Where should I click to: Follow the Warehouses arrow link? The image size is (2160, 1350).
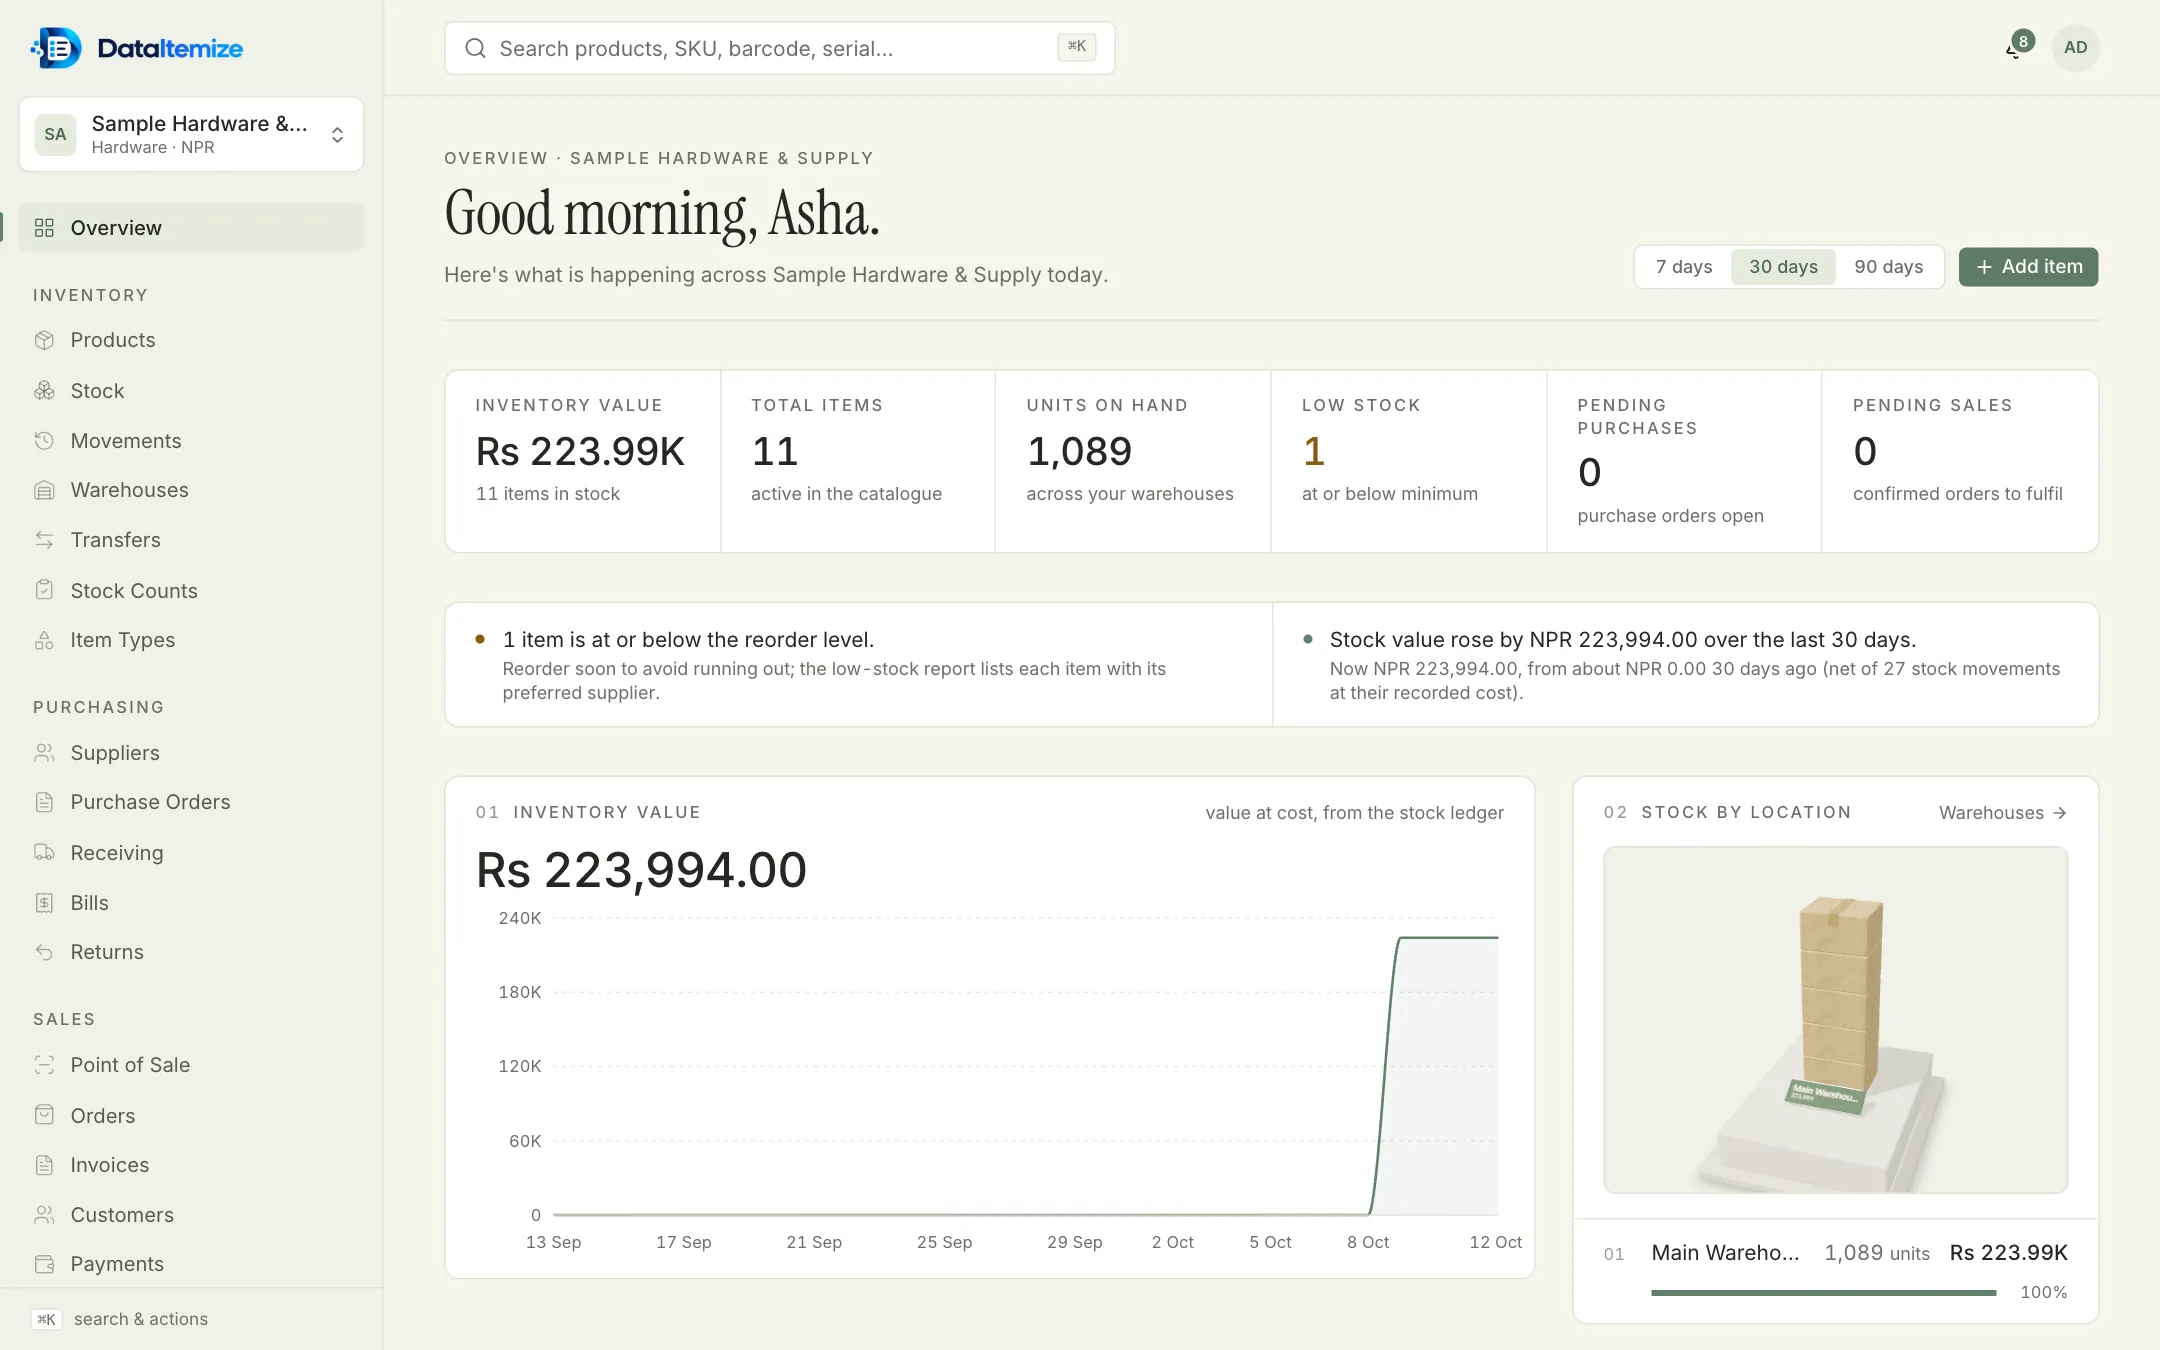tap(2002, 813)
